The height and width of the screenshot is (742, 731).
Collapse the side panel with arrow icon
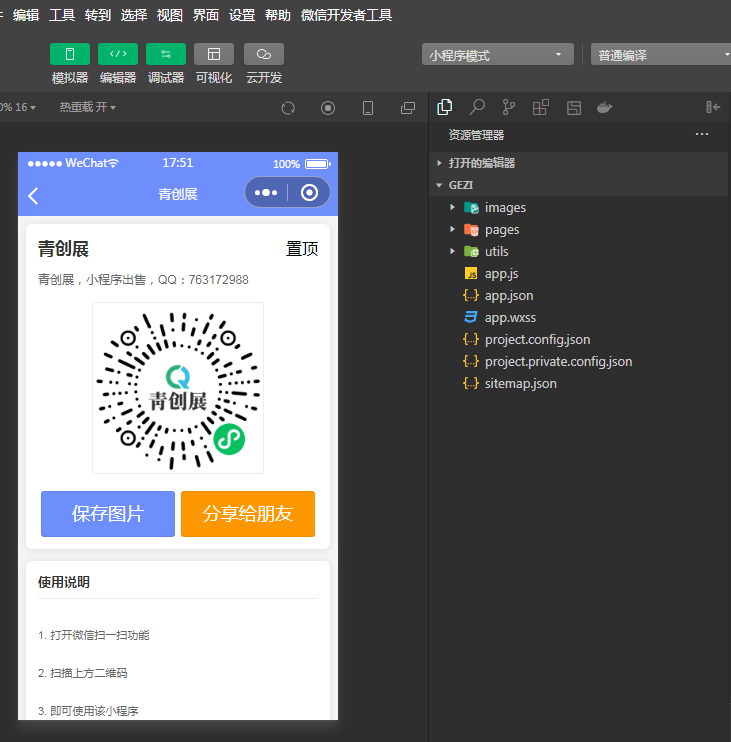click(x=713, y=107)
